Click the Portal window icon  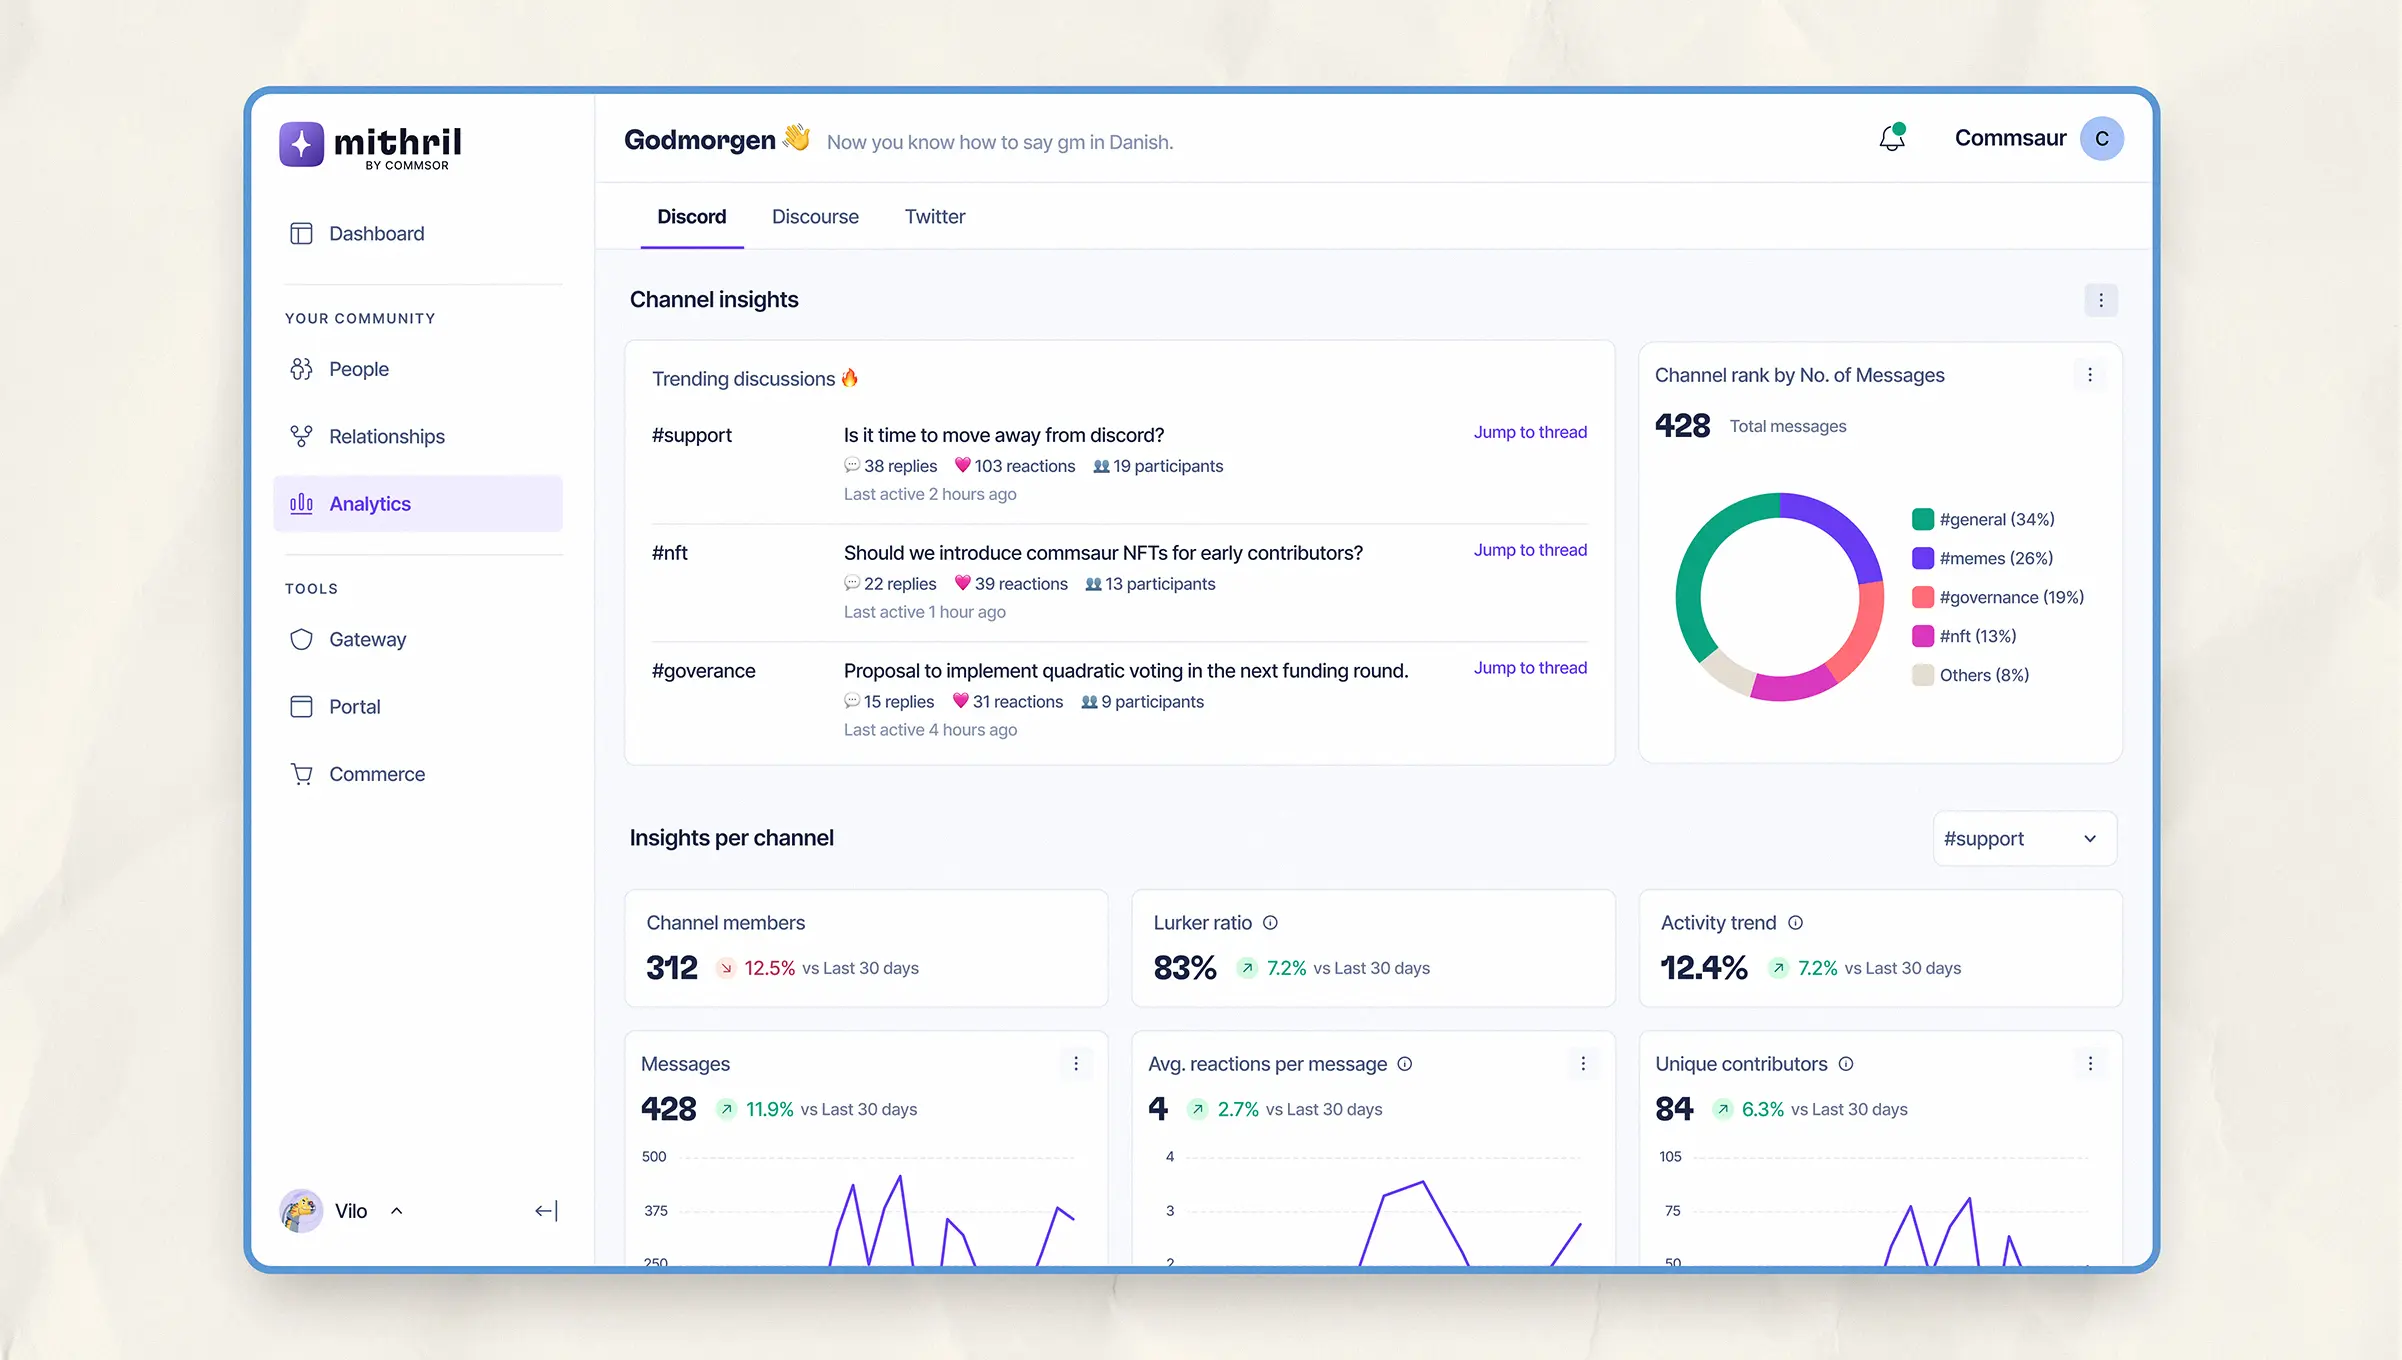pos(301,706)
